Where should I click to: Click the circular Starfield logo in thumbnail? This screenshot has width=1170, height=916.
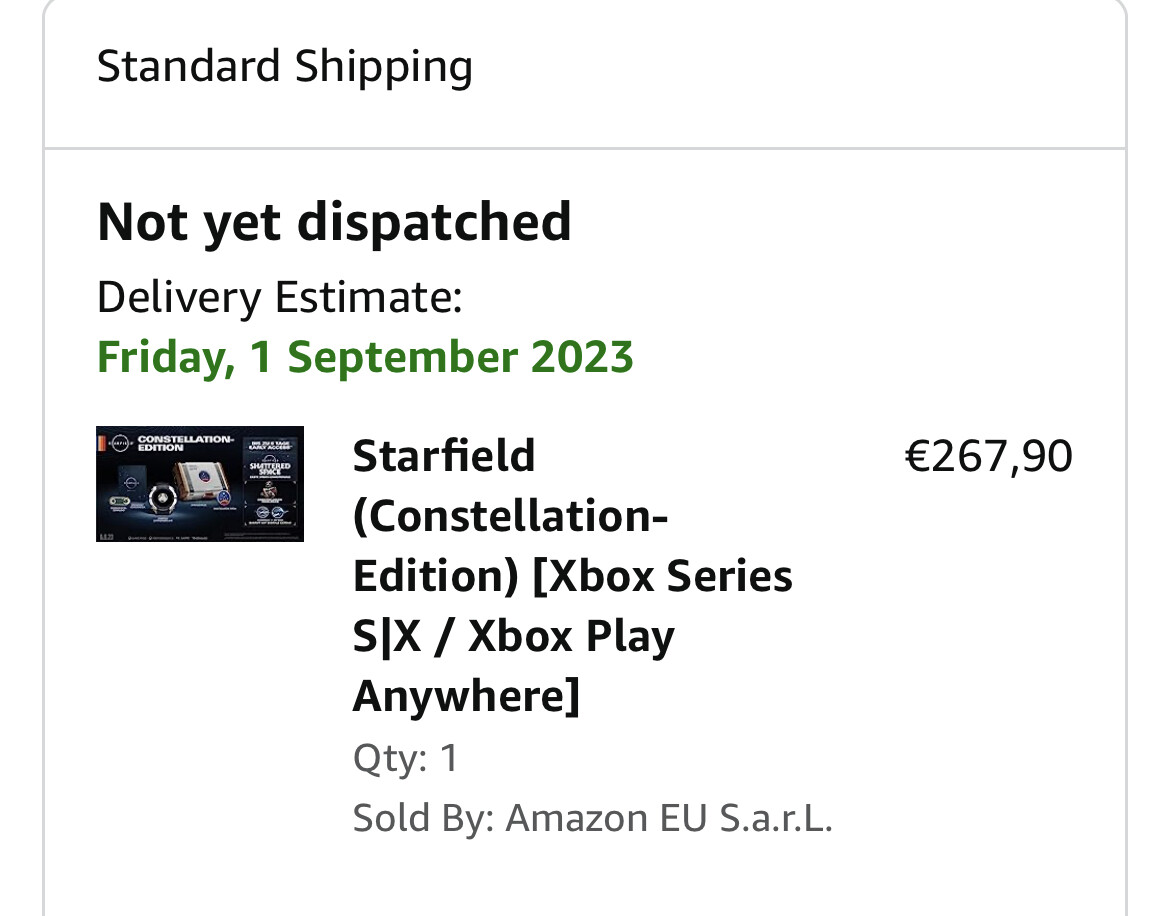click(x=120, y=443)
